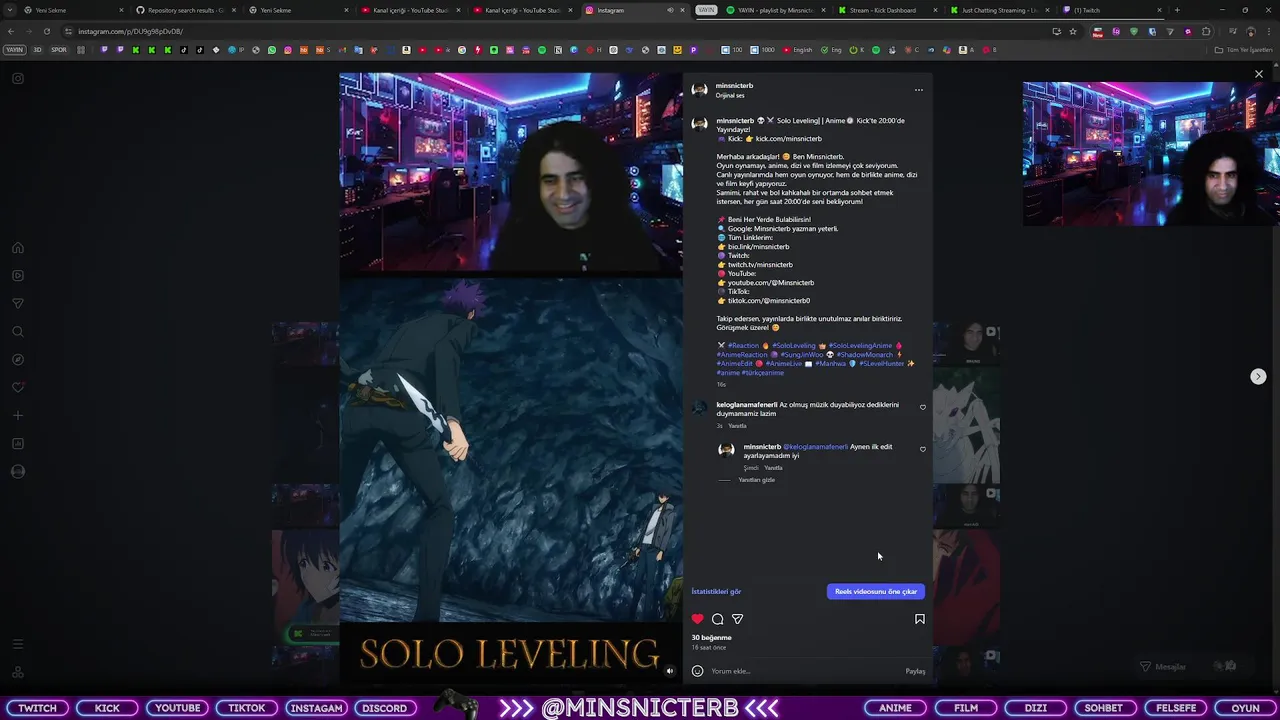Screen dimensions: 1280x720
Task: Like the Instagram post with heart icon
Action: click(698, 619)
